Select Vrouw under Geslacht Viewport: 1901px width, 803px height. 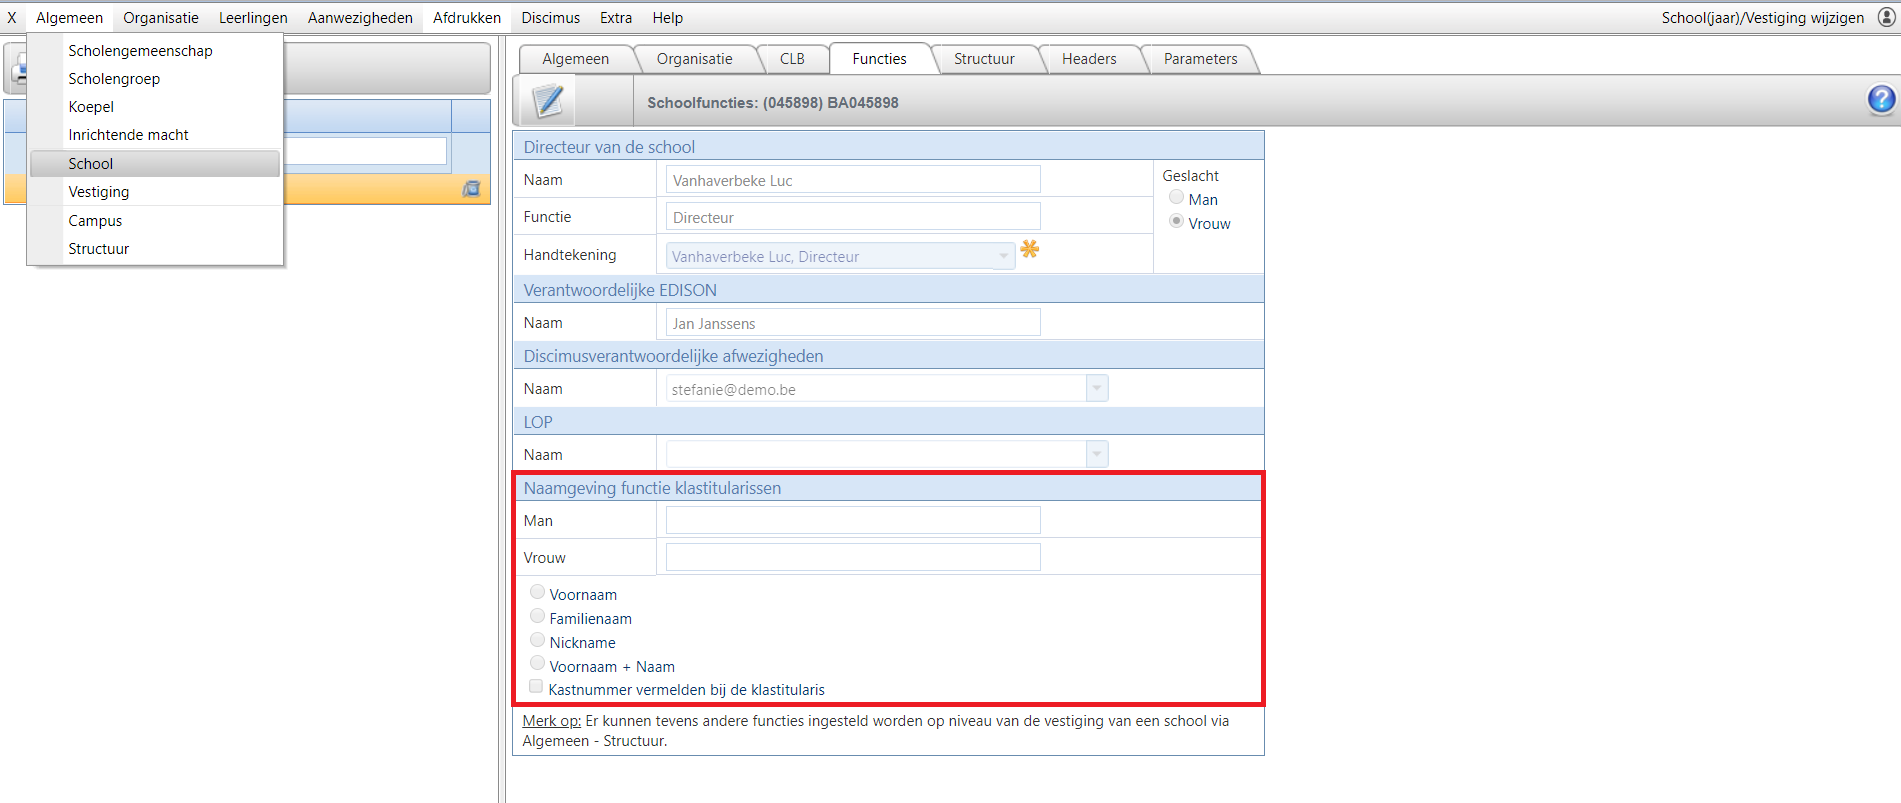pos(1176,221)
